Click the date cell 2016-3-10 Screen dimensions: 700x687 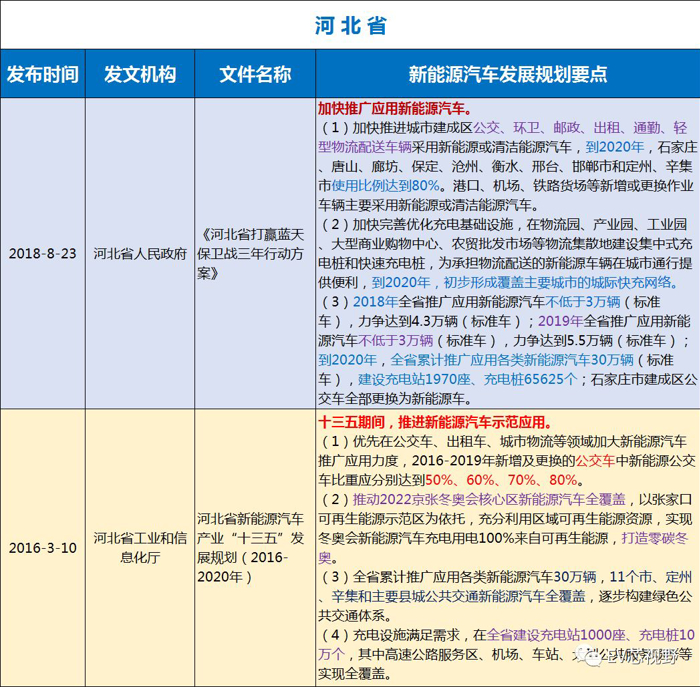[41, 548]
